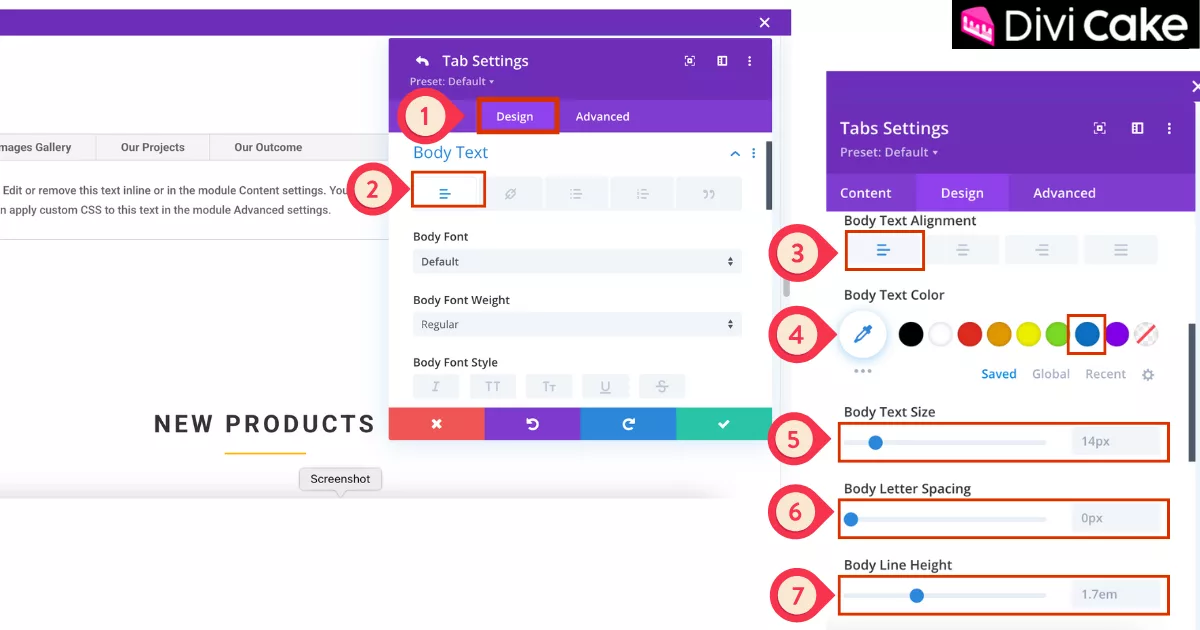The width and height of the screenshot is (1200, 630).
Task: Open the saved colors settings gear icon
Action: (x=1148, y=375)
